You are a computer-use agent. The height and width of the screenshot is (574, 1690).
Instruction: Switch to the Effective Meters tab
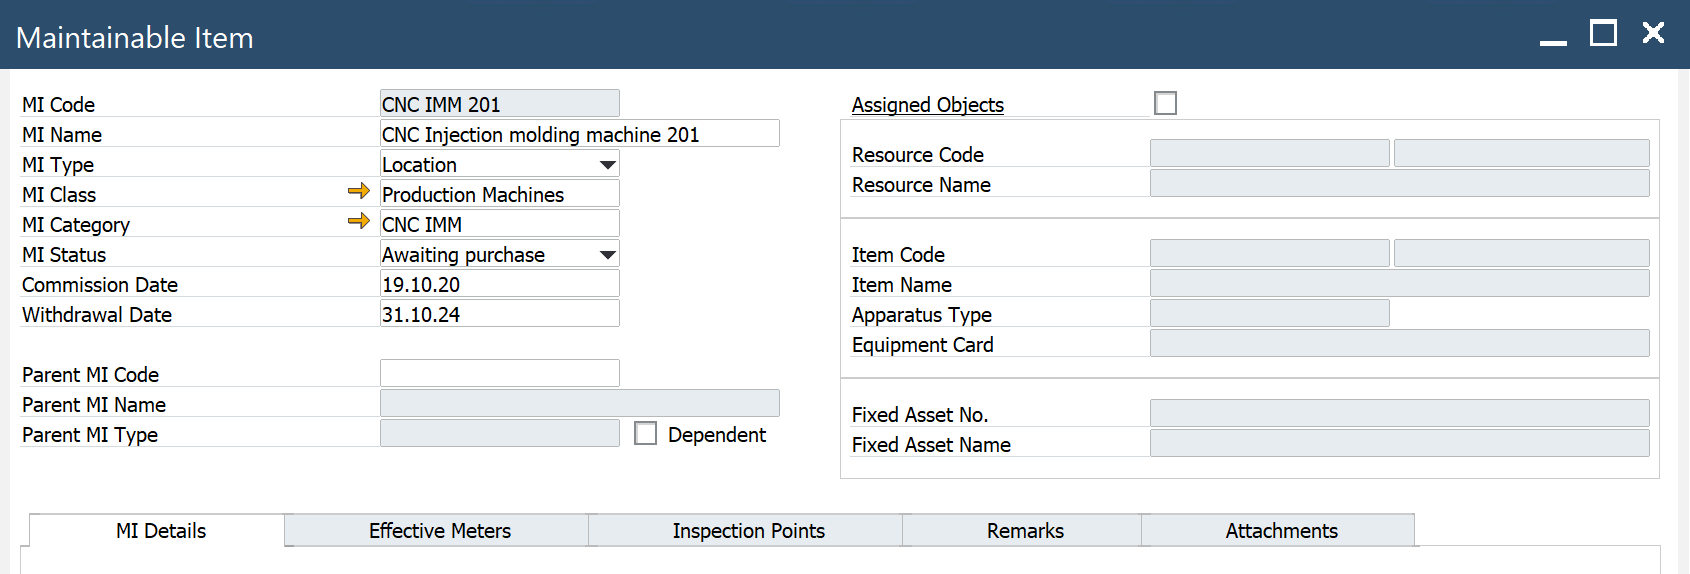439,531
